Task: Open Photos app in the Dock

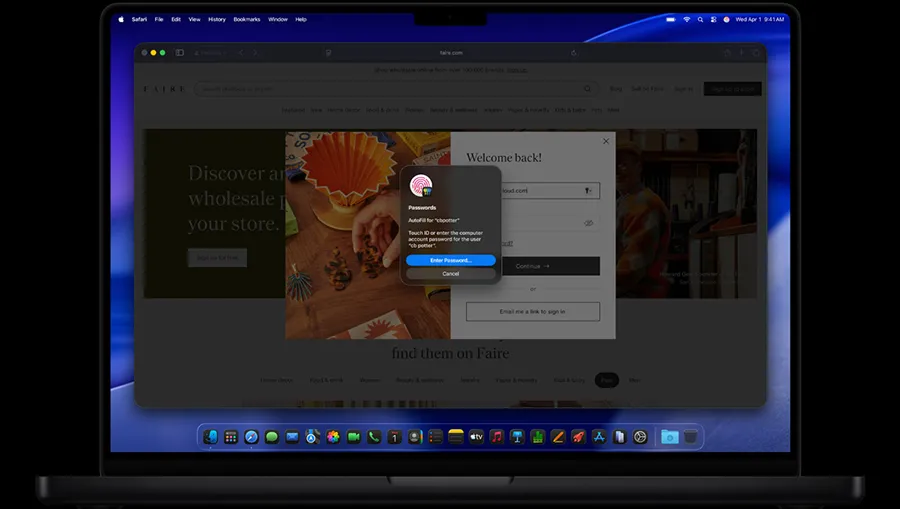Action: [333, 437]
